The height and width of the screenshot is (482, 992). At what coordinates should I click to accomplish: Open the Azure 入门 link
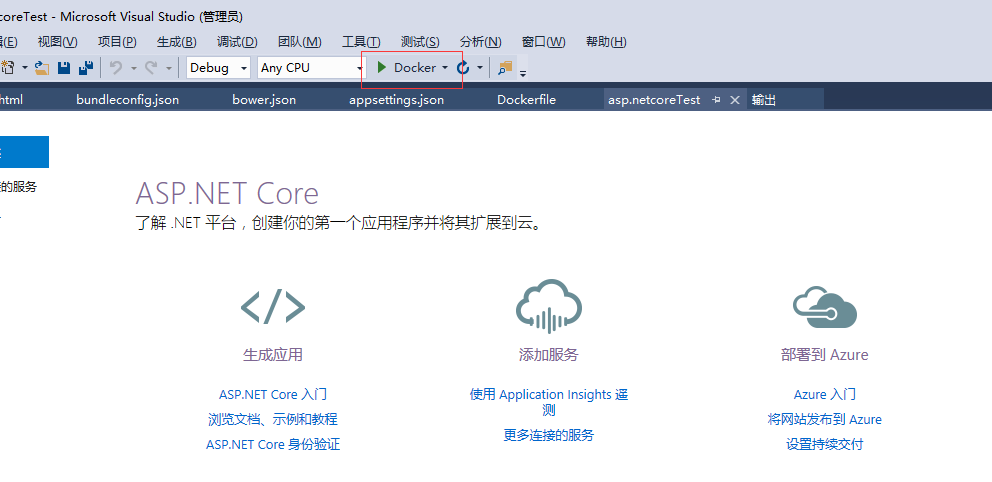coord(824,395)
